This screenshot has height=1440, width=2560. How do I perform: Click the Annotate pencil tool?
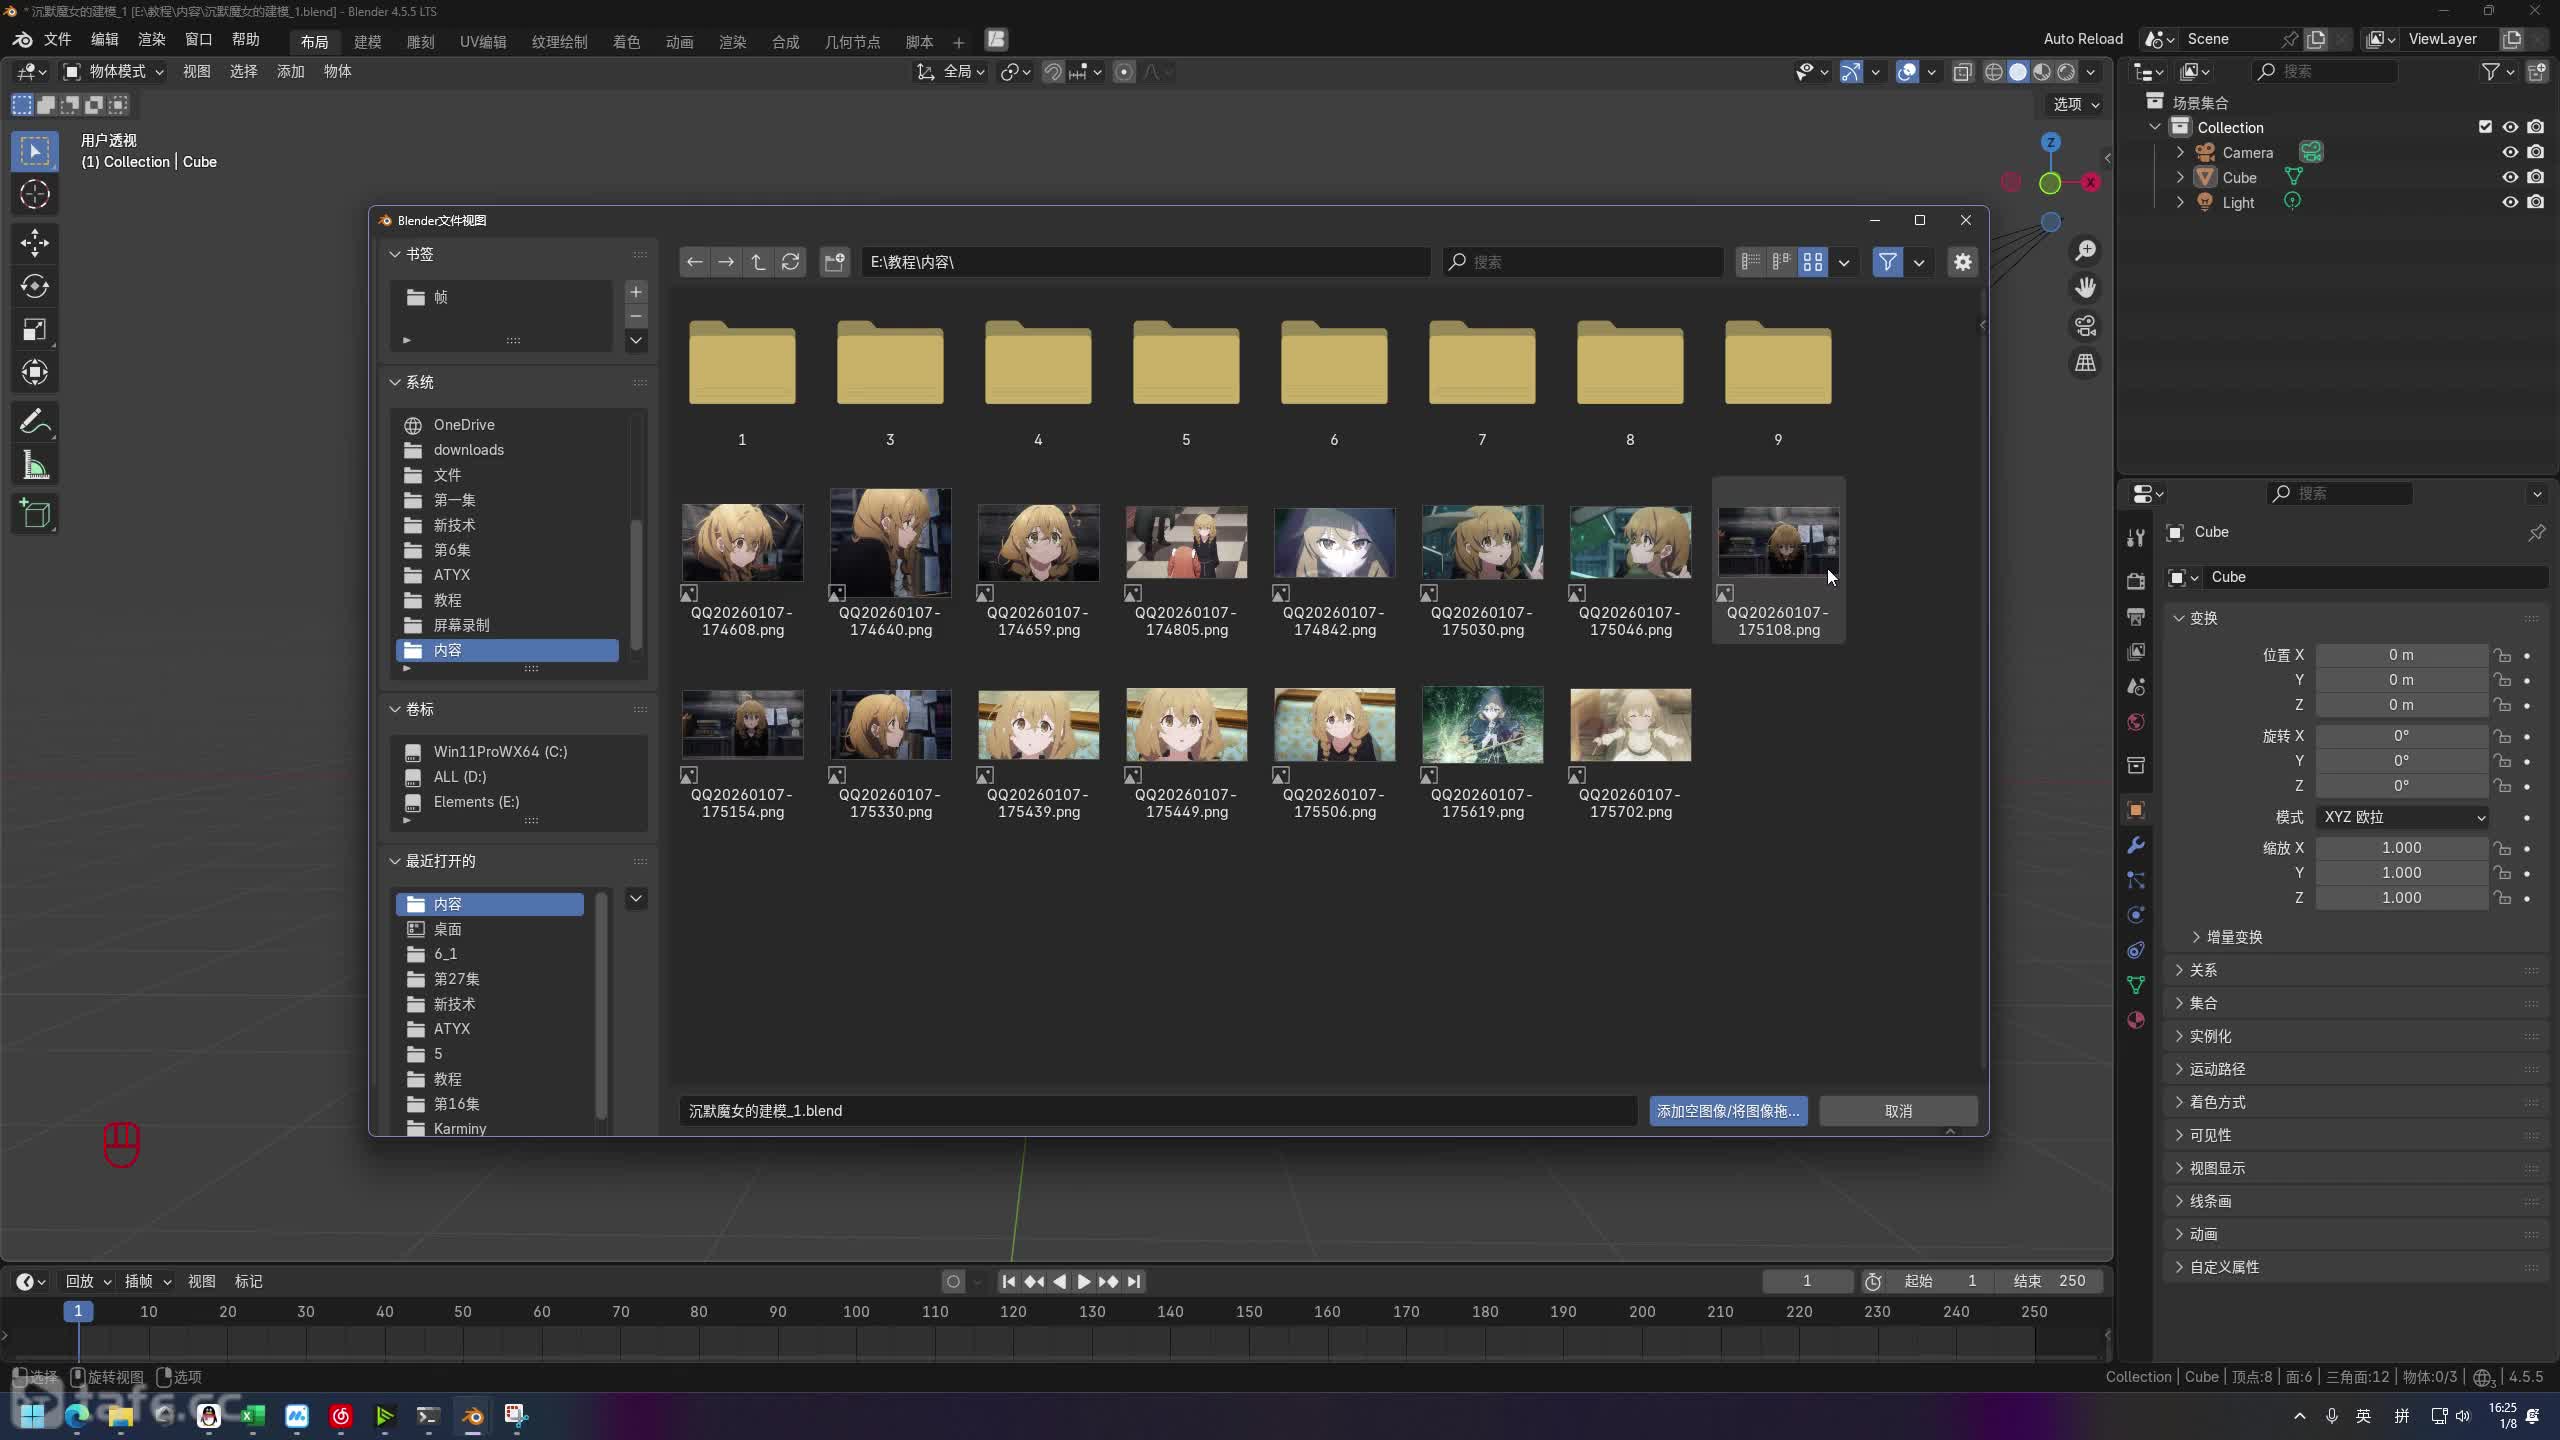coord(35,423)
